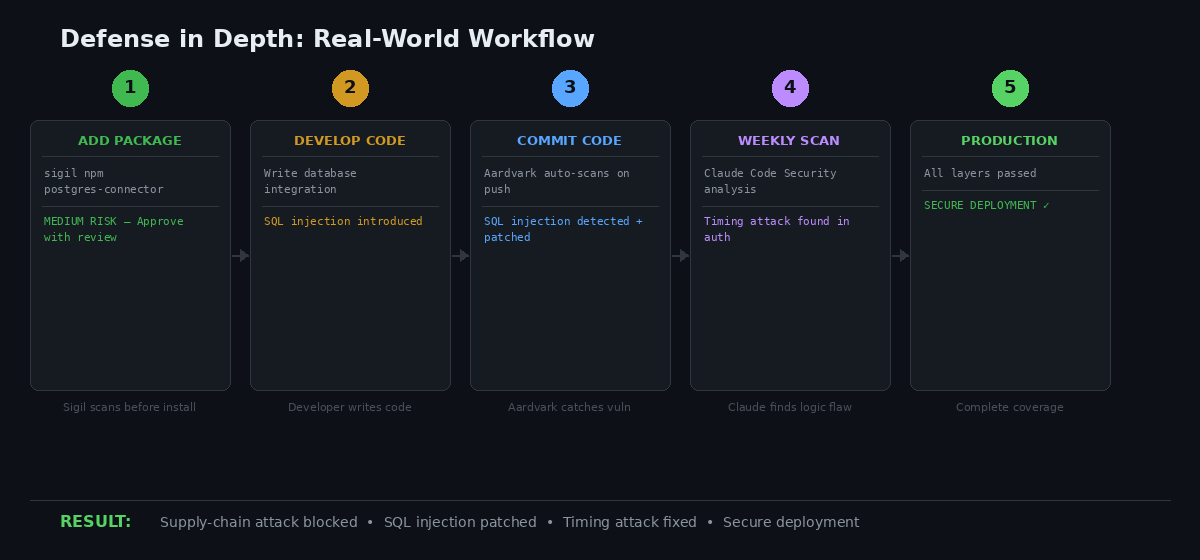Click 'SQL injection introduced' status text
Screen dimensions: 1200x560
point(343,221)
